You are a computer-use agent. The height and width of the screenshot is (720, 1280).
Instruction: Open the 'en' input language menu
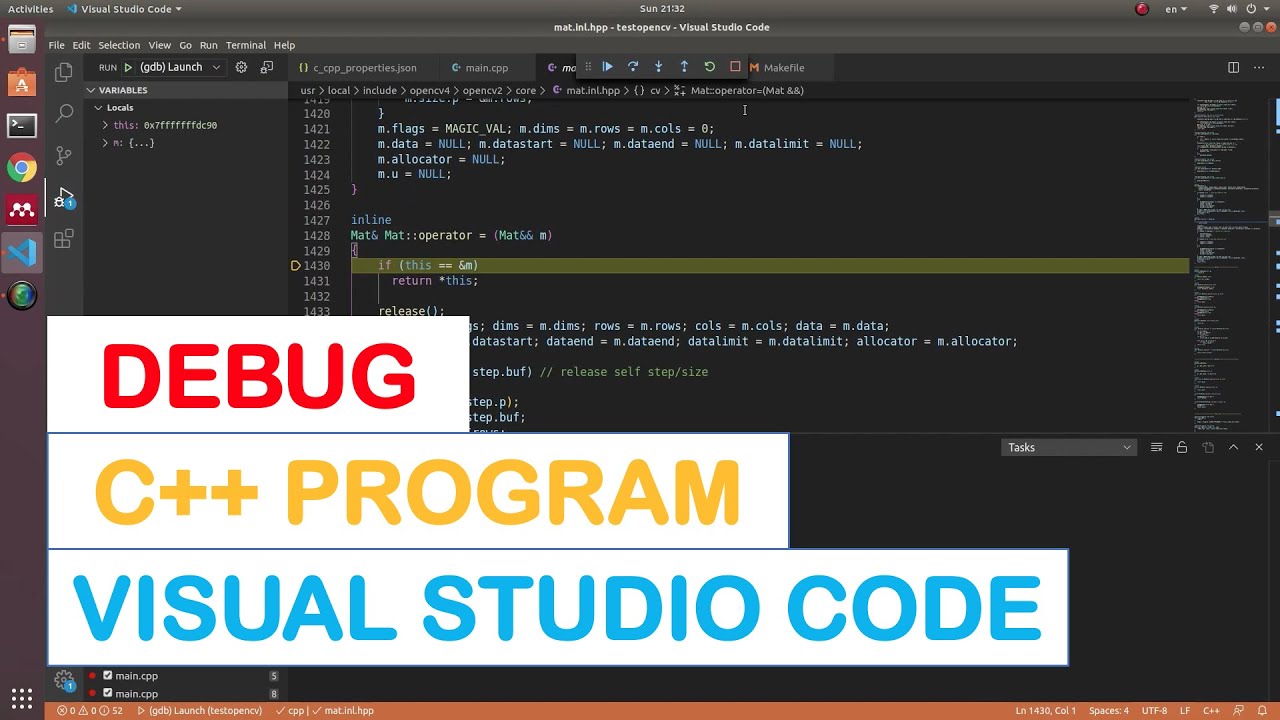pos(1178,9)
